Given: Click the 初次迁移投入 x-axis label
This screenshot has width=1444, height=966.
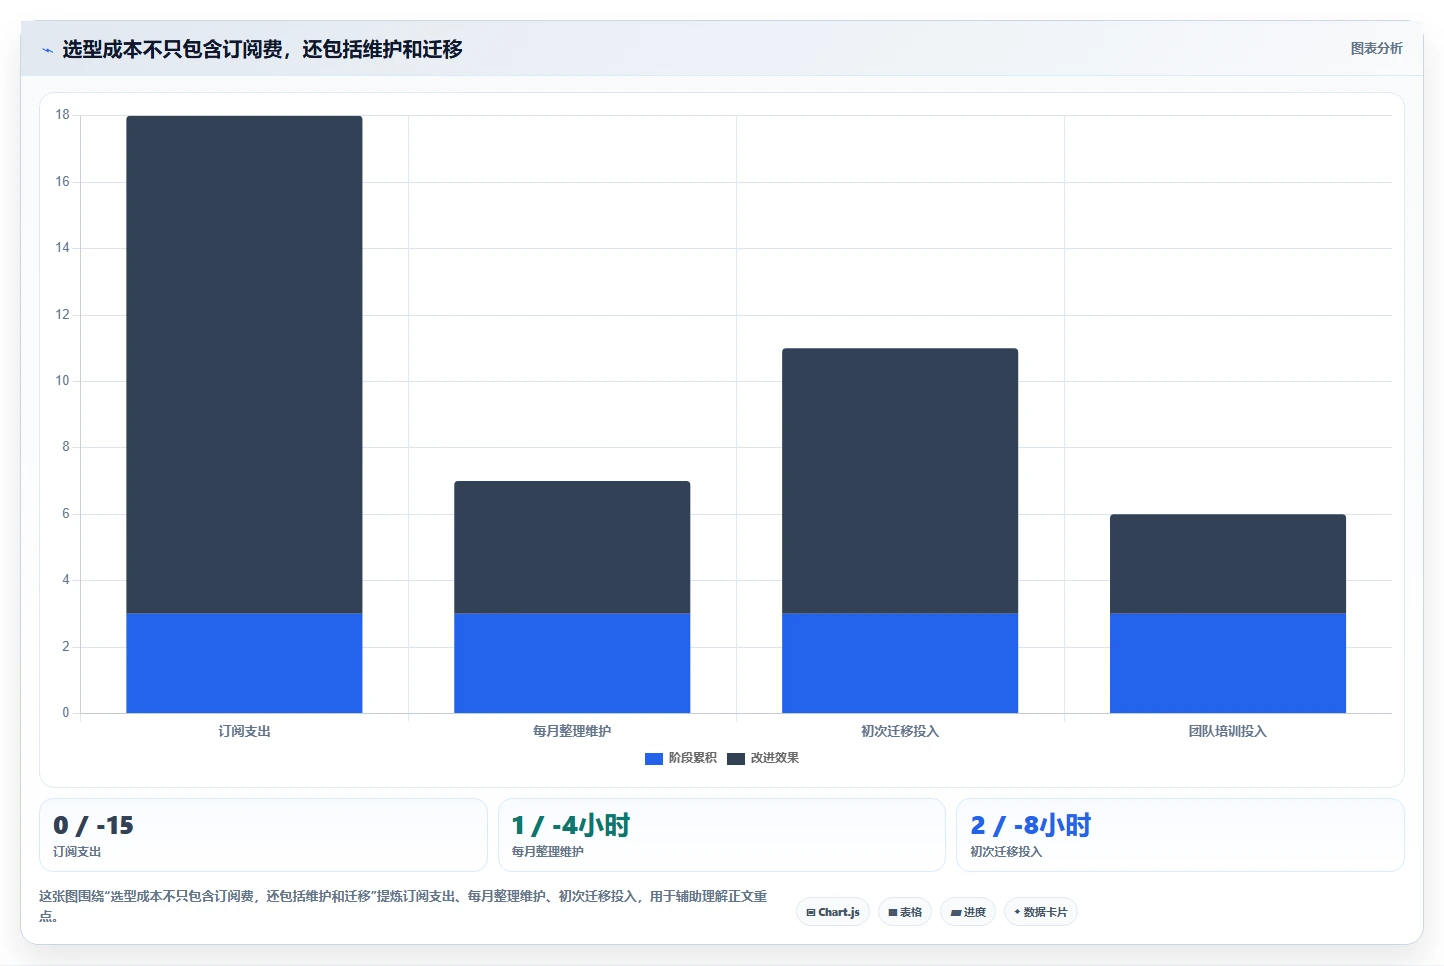Looking at the screenshot, I should click(900, 731).
